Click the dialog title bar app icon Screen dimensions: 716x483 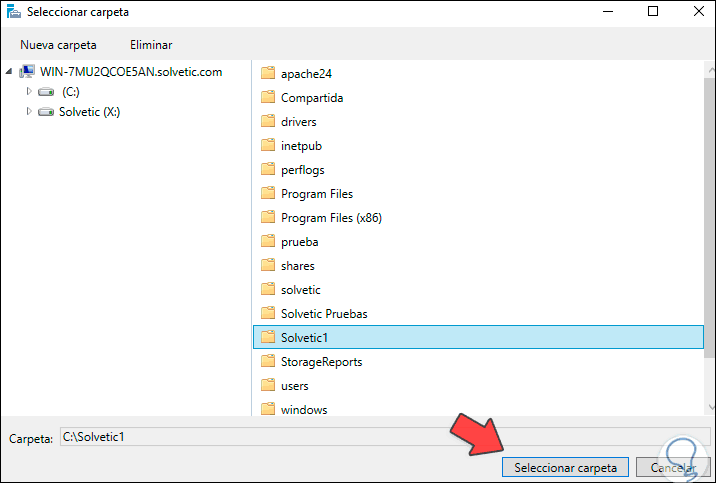point(14,11)
